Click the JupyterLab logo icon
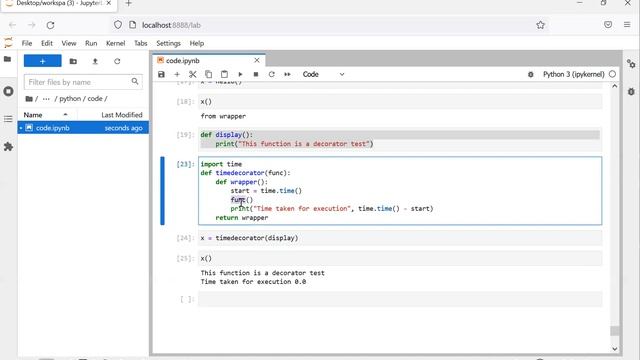Screen dimensions: 640x360 click(8, 43)
